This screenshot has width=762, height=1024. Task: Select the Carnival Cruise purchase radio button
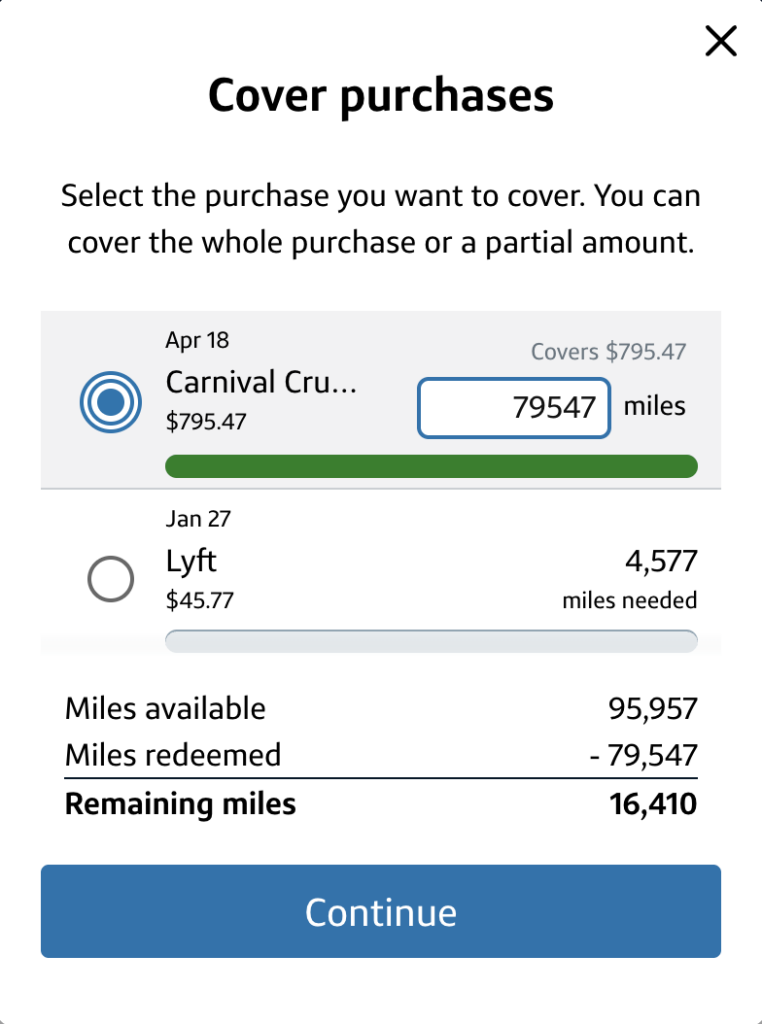(111, 402)
